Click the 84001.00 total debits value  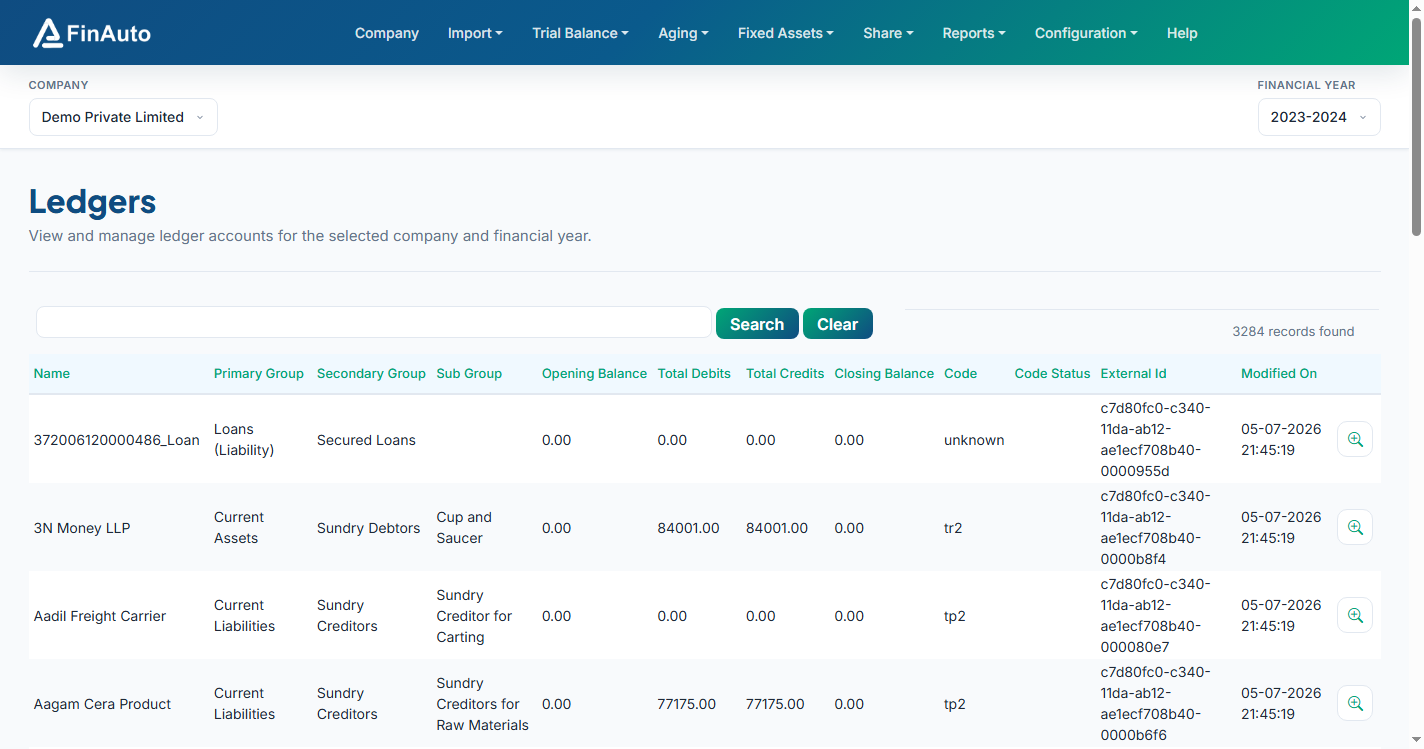point(688,528)
